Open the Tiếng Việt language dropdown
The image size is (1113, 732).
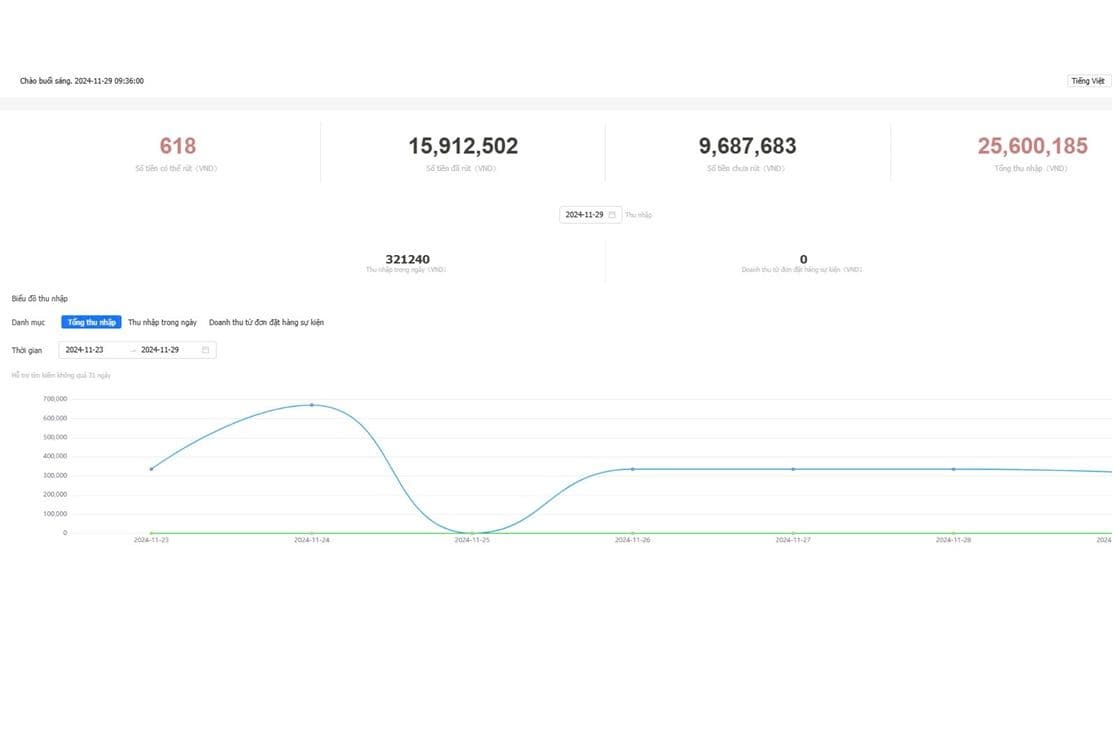pyautogui.click(x=1087, y=81)
